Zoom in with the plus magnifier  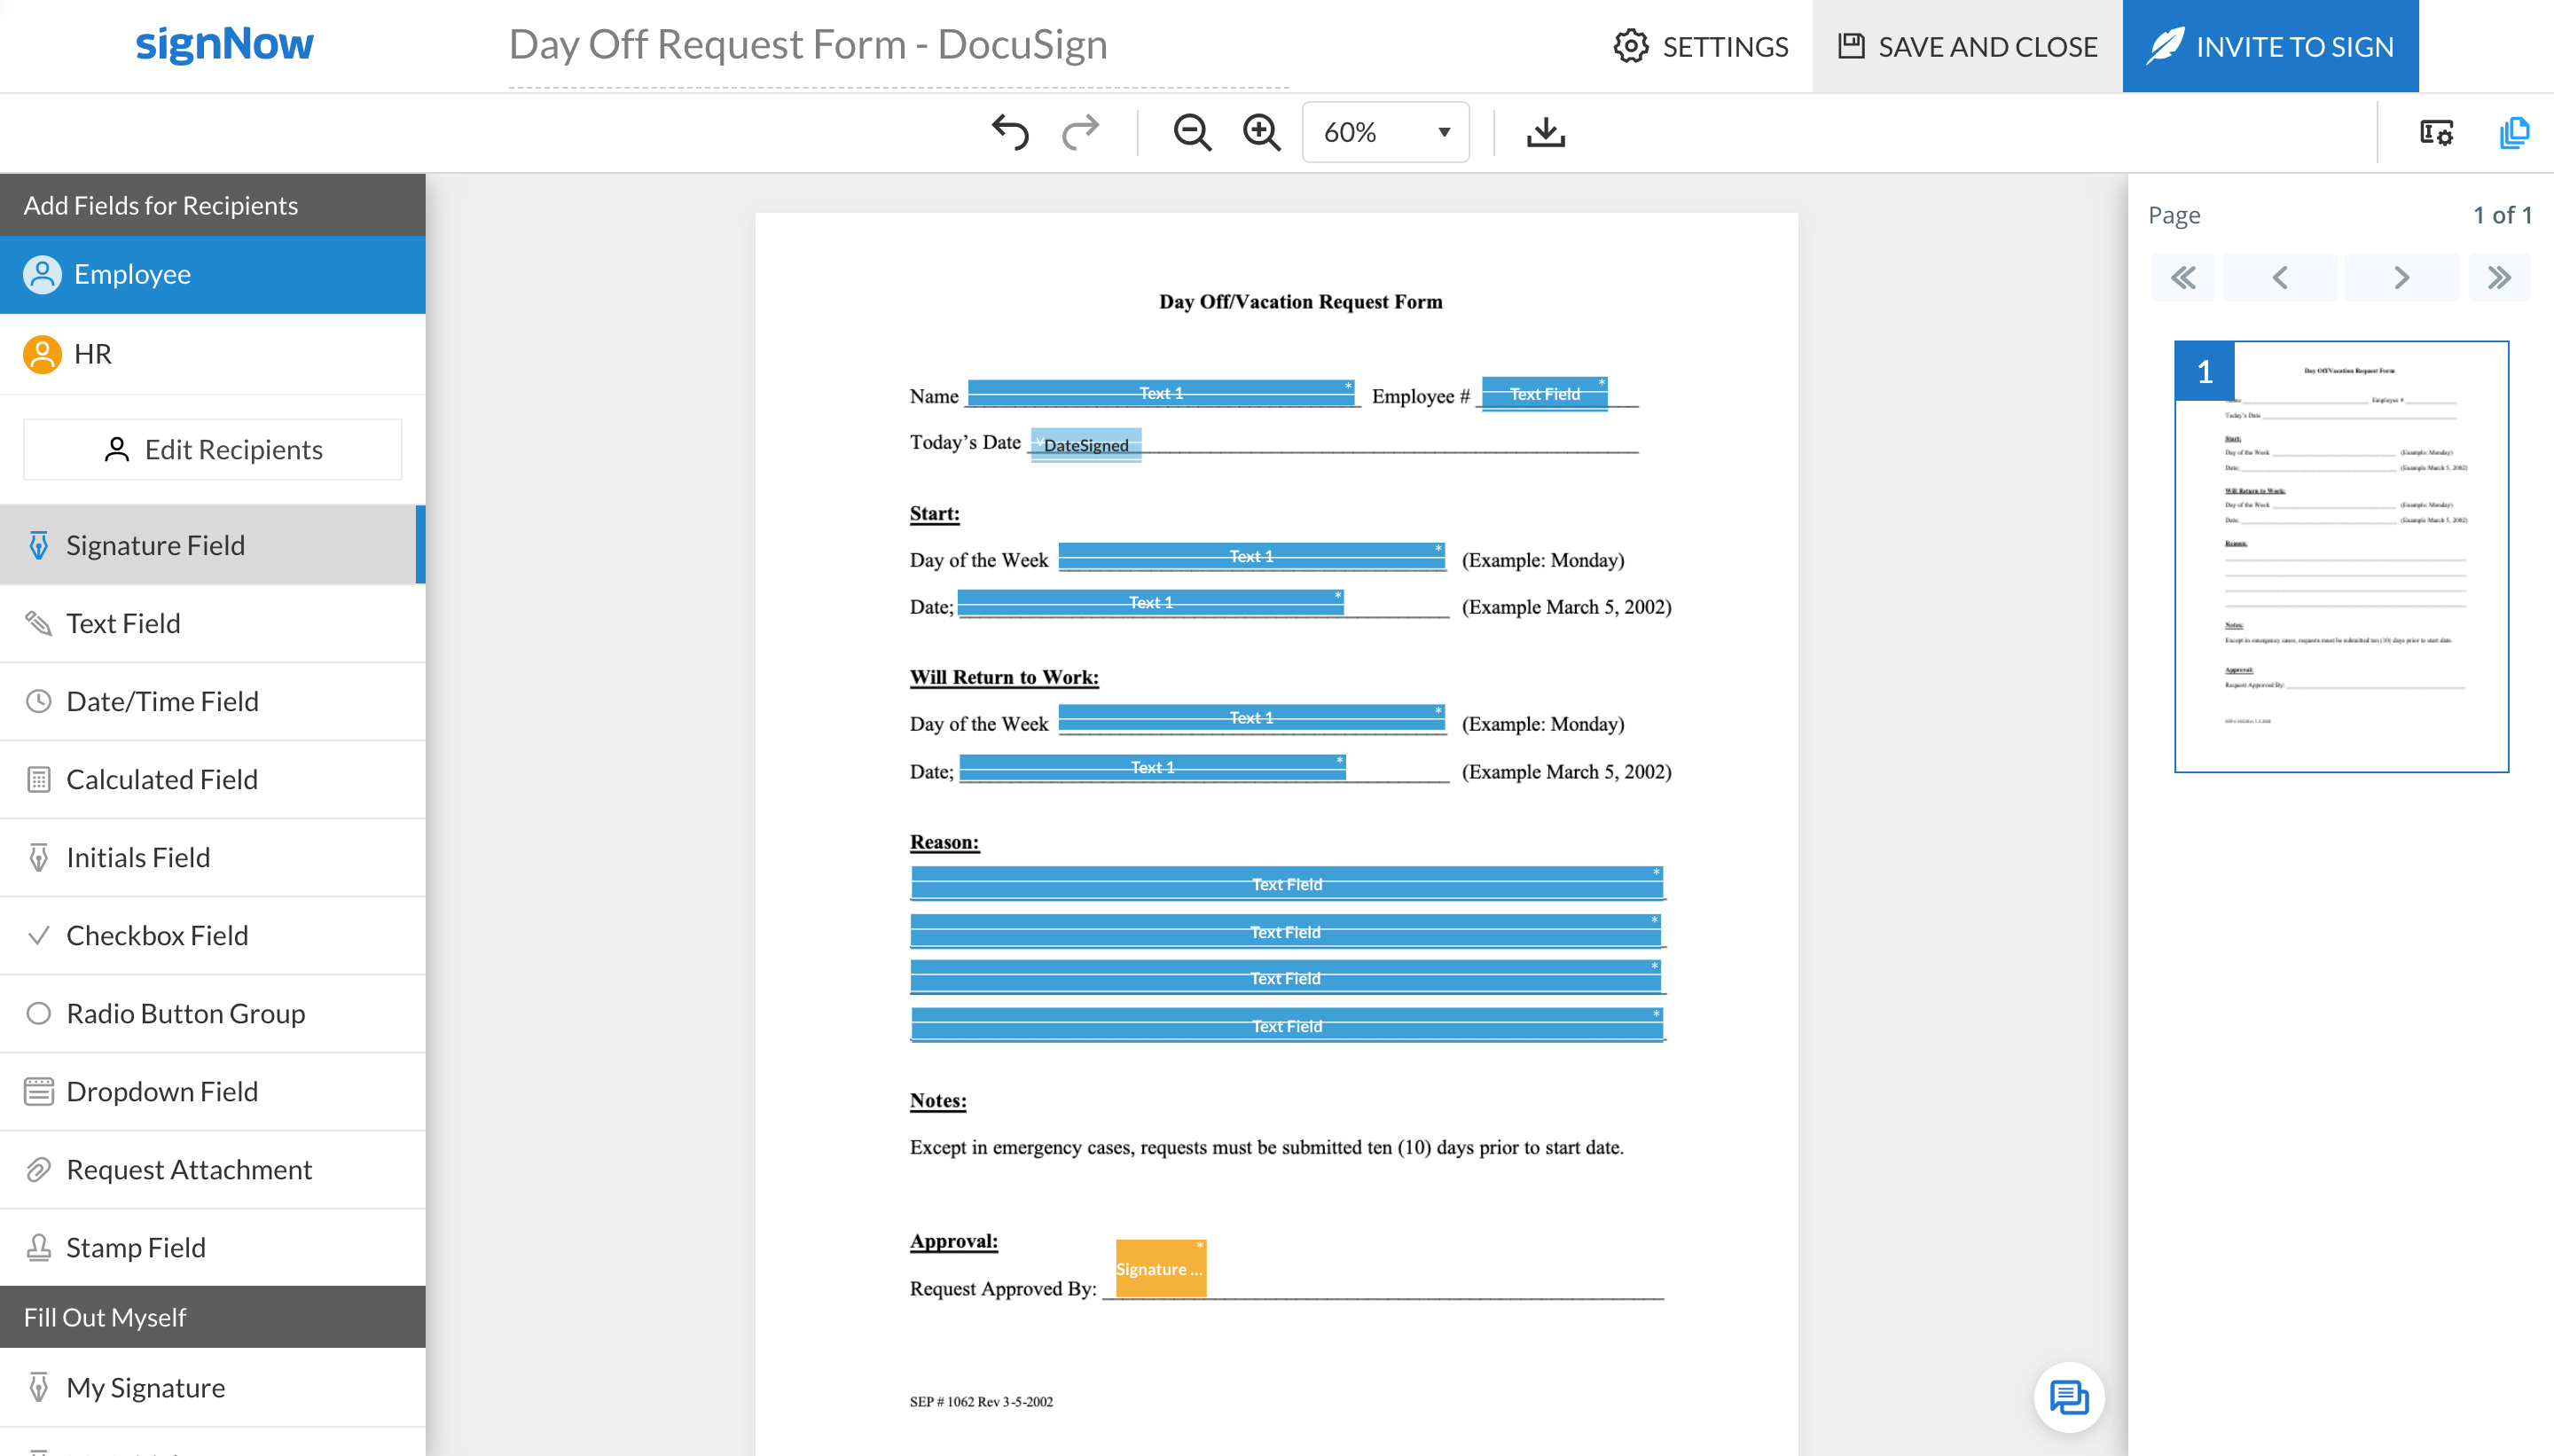coord(1261,132)
